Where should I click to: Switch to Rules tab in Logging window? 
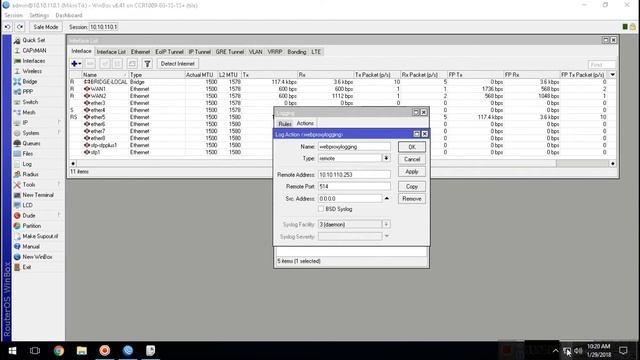[x=285, y=124]
